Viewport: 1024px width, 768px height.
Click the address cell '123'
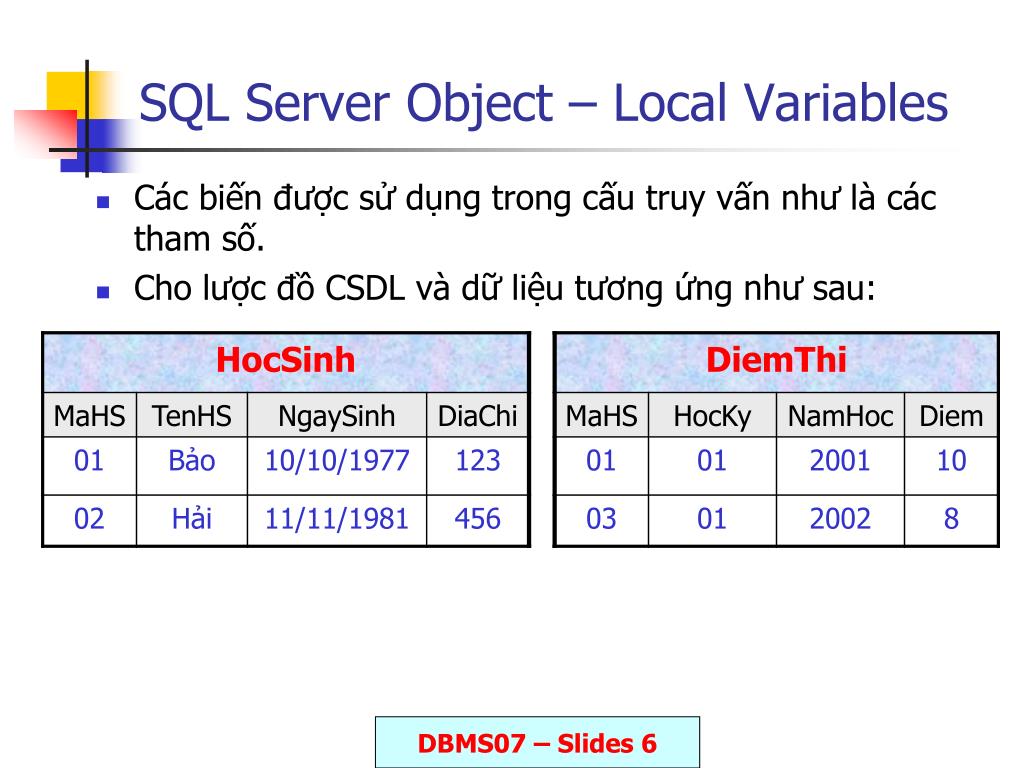click(477, 466)
